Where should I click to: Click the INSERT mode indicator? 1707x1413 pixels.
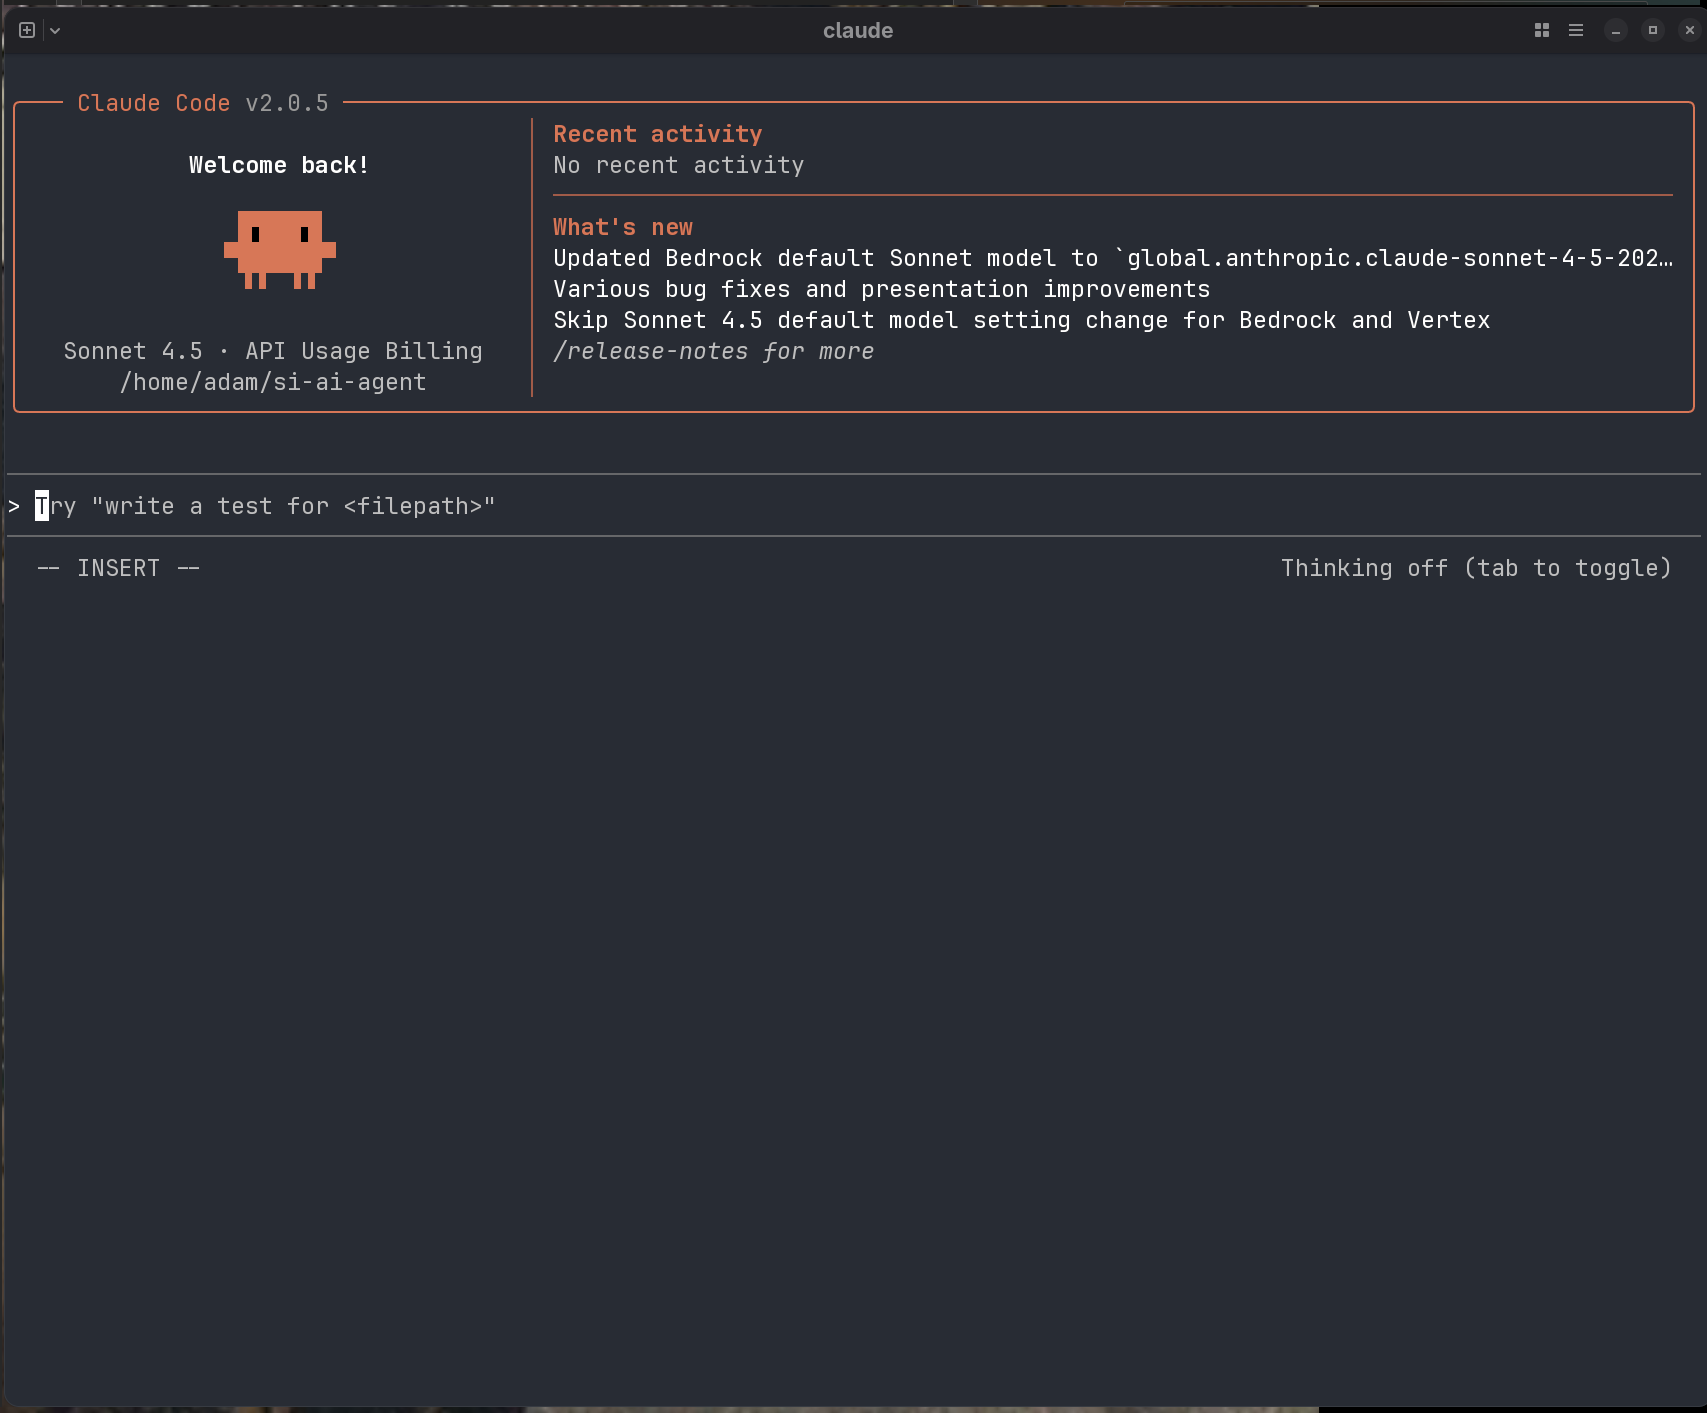click(x=118, y=568)
